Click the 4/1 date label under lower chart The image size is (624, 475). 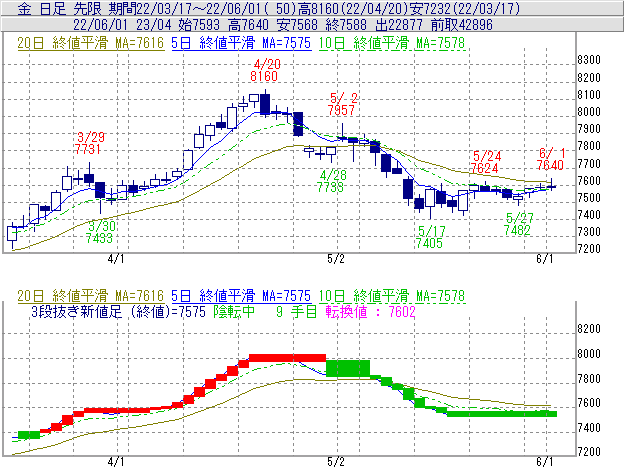(116, 462)
